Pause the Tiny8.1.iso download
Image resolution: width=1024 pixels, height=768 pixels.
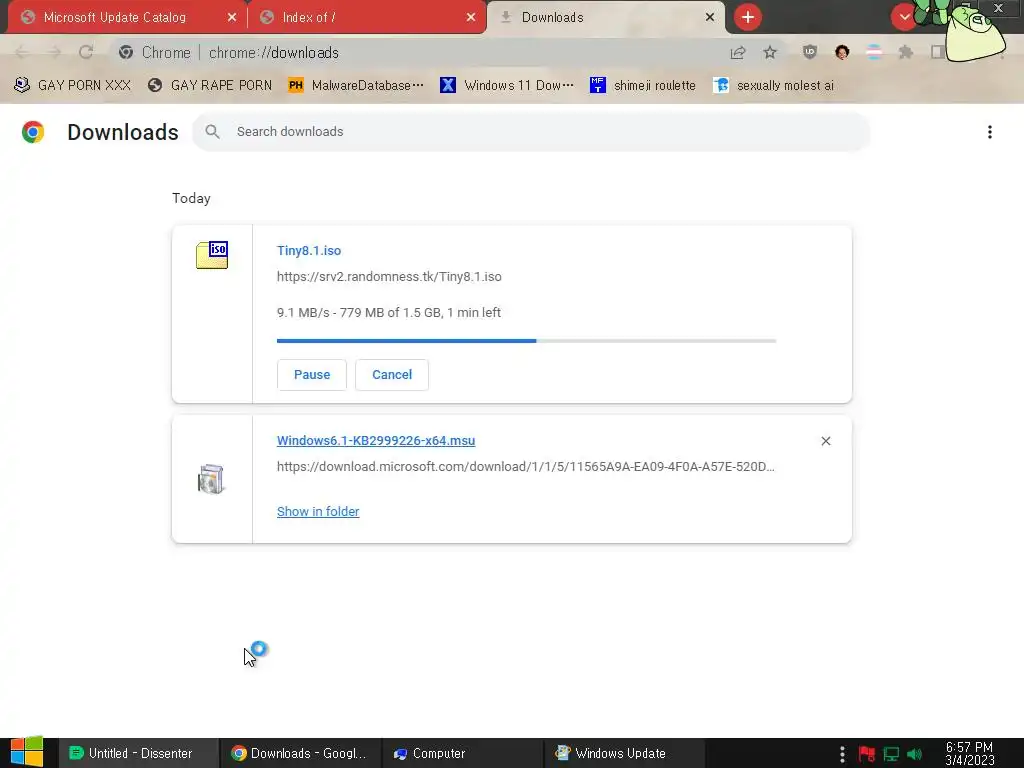(x=312, y=375)
